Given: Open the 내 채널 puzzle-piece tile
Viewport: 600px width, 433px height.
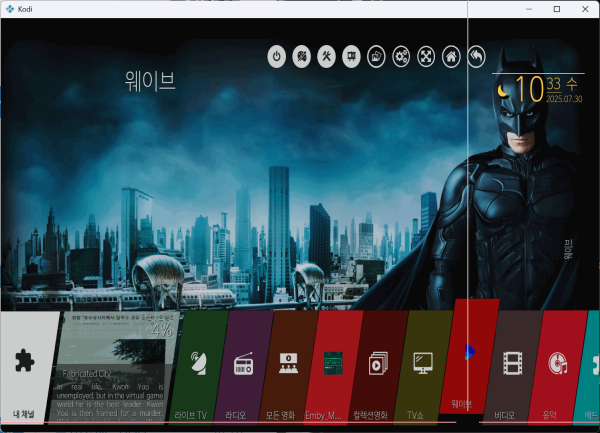Looking at the screenshot, I should click(27, 366).
